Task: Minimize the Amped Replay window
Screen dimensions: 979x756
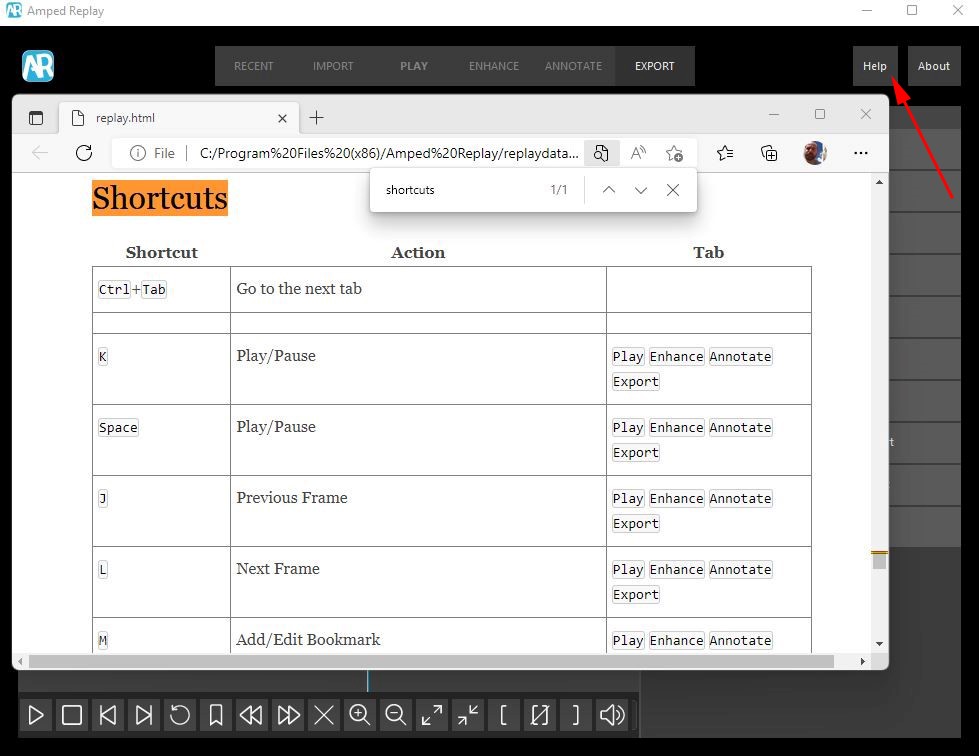Action: [867, 11]
